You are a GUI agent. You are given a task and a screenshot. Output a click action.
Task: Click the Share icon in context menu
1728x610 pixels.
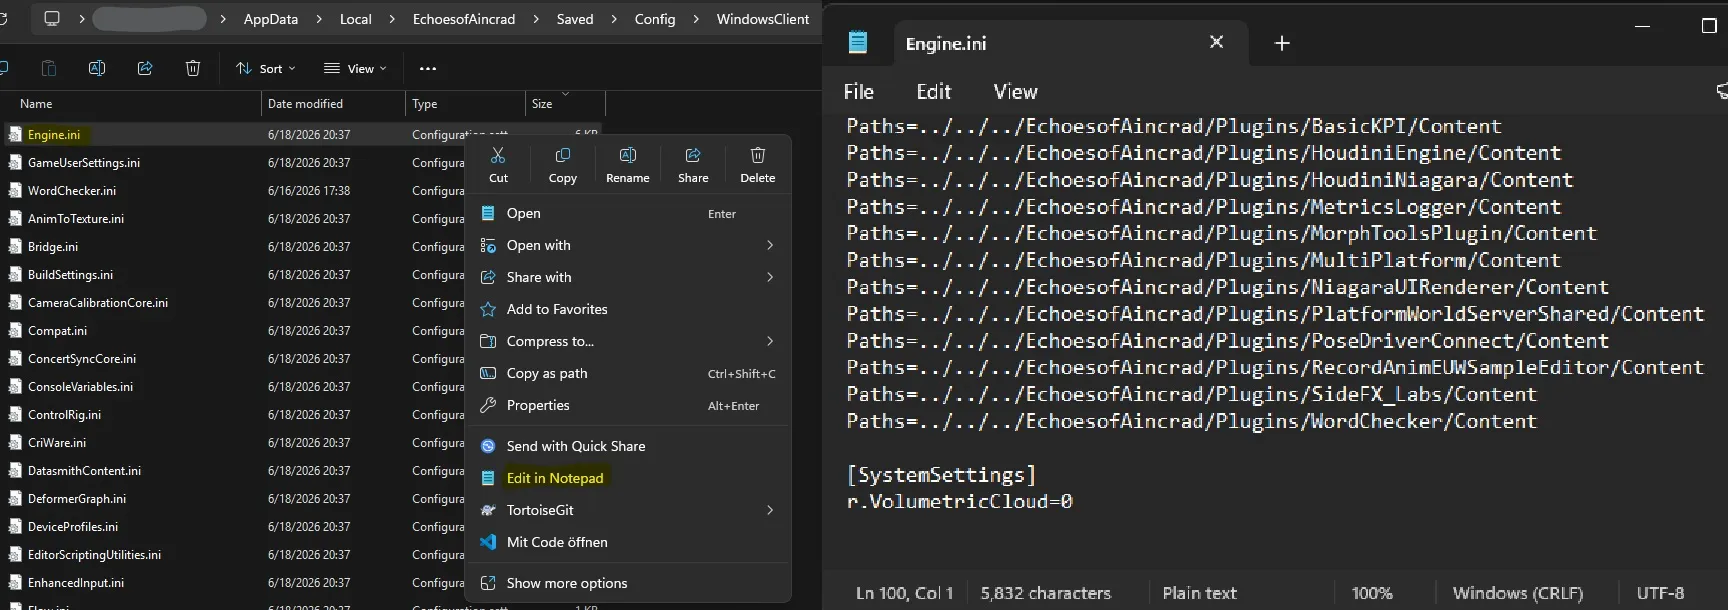[693, 156]
